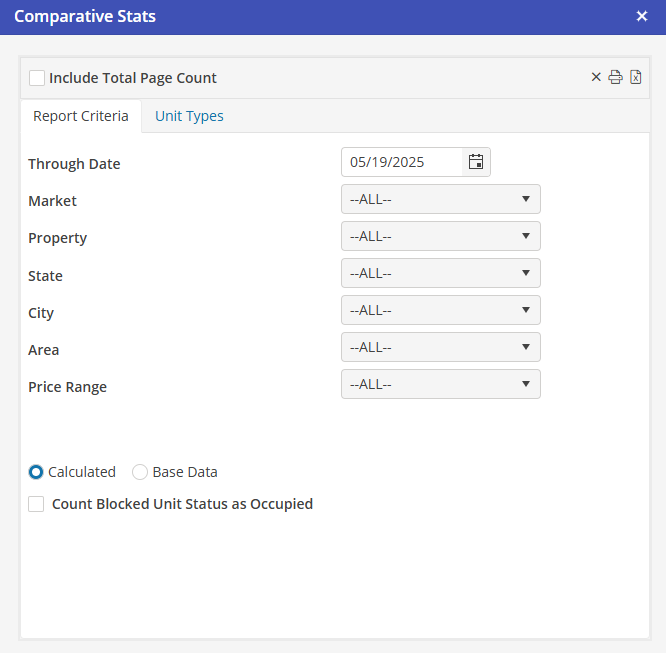The image size is (666, 653).
Task: Click into the Through Date field
Action: click(400, 162)
